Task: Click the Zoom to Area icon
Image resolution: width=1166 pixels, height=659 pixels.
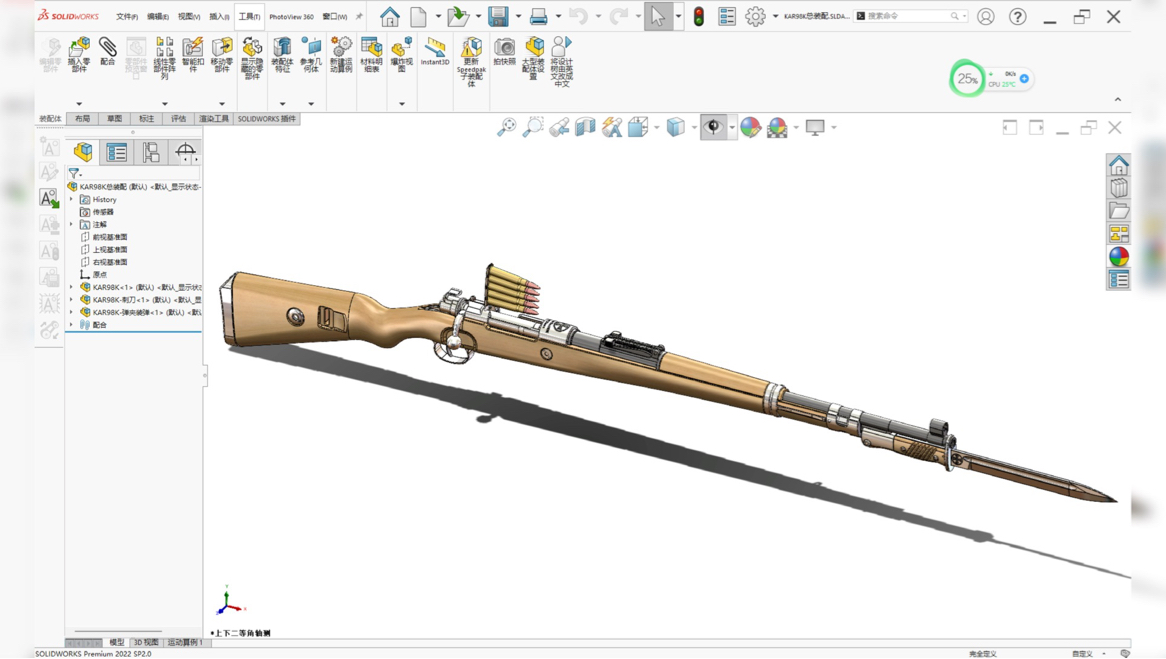Action: coord(532,127)
